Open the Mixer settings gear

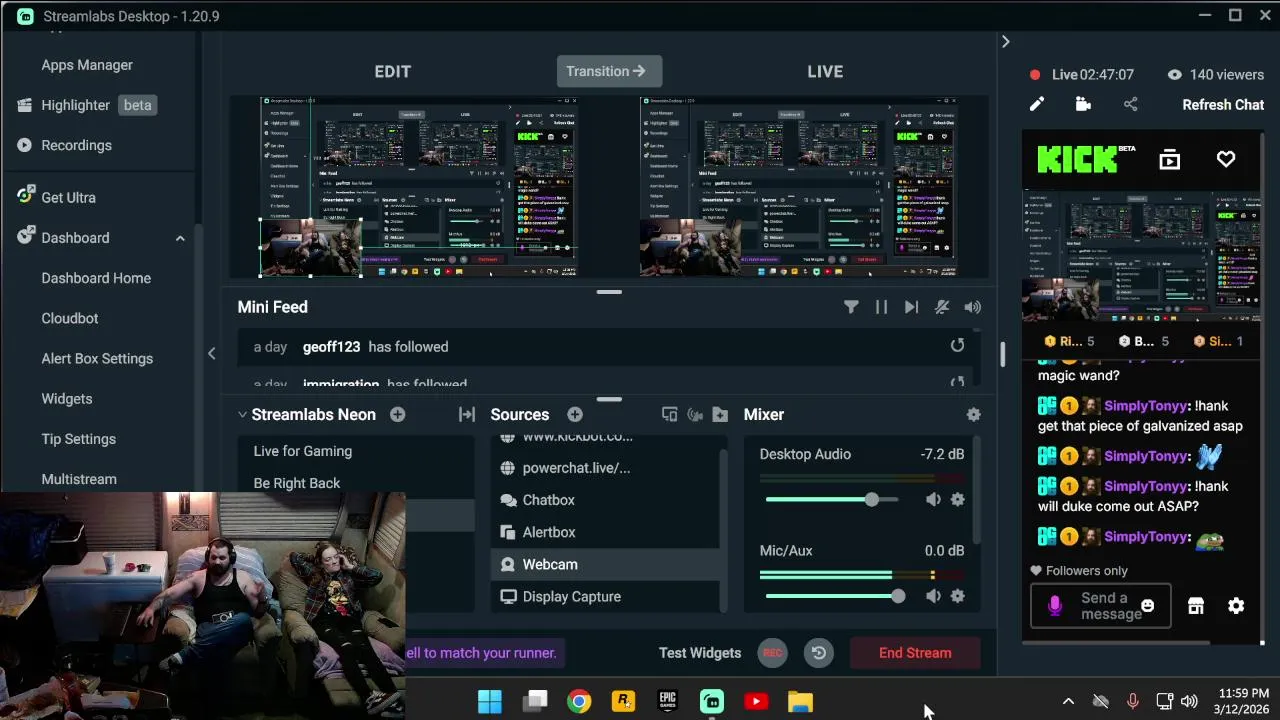(x=973, y=414)
